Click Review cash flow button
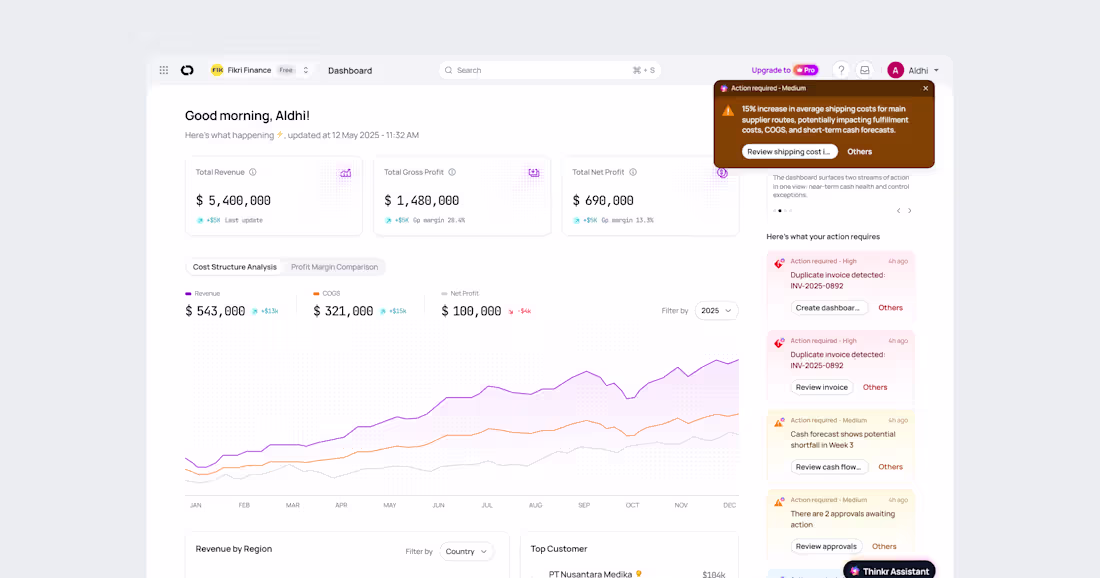 coord(829,466)
